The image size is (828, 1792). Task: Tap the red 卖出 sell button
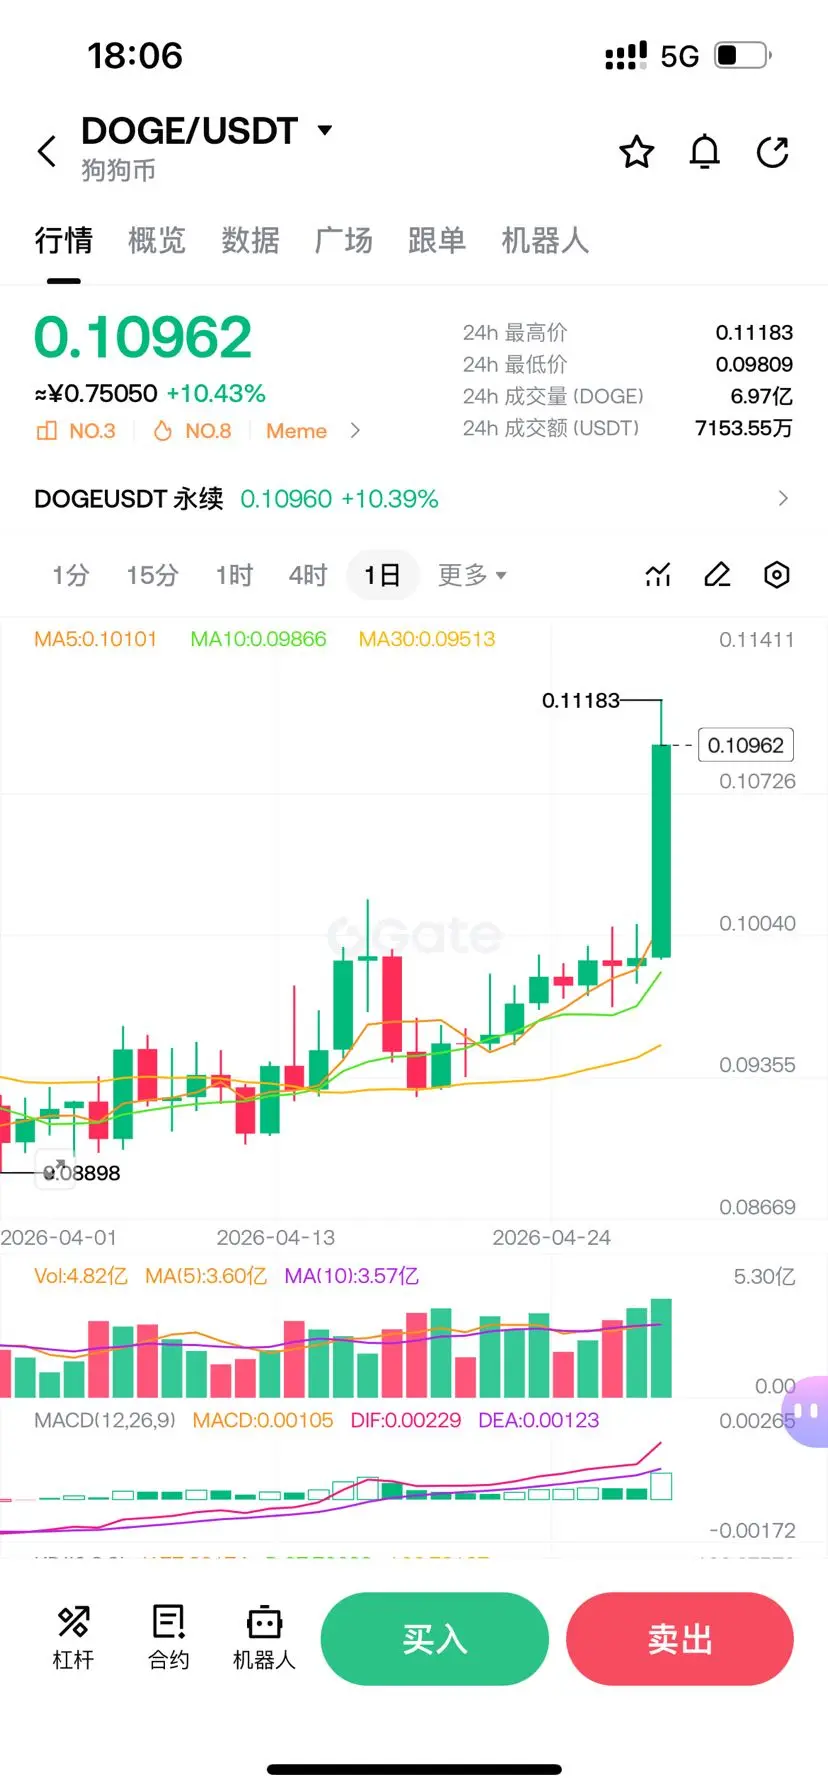[x=680, y=1638]
